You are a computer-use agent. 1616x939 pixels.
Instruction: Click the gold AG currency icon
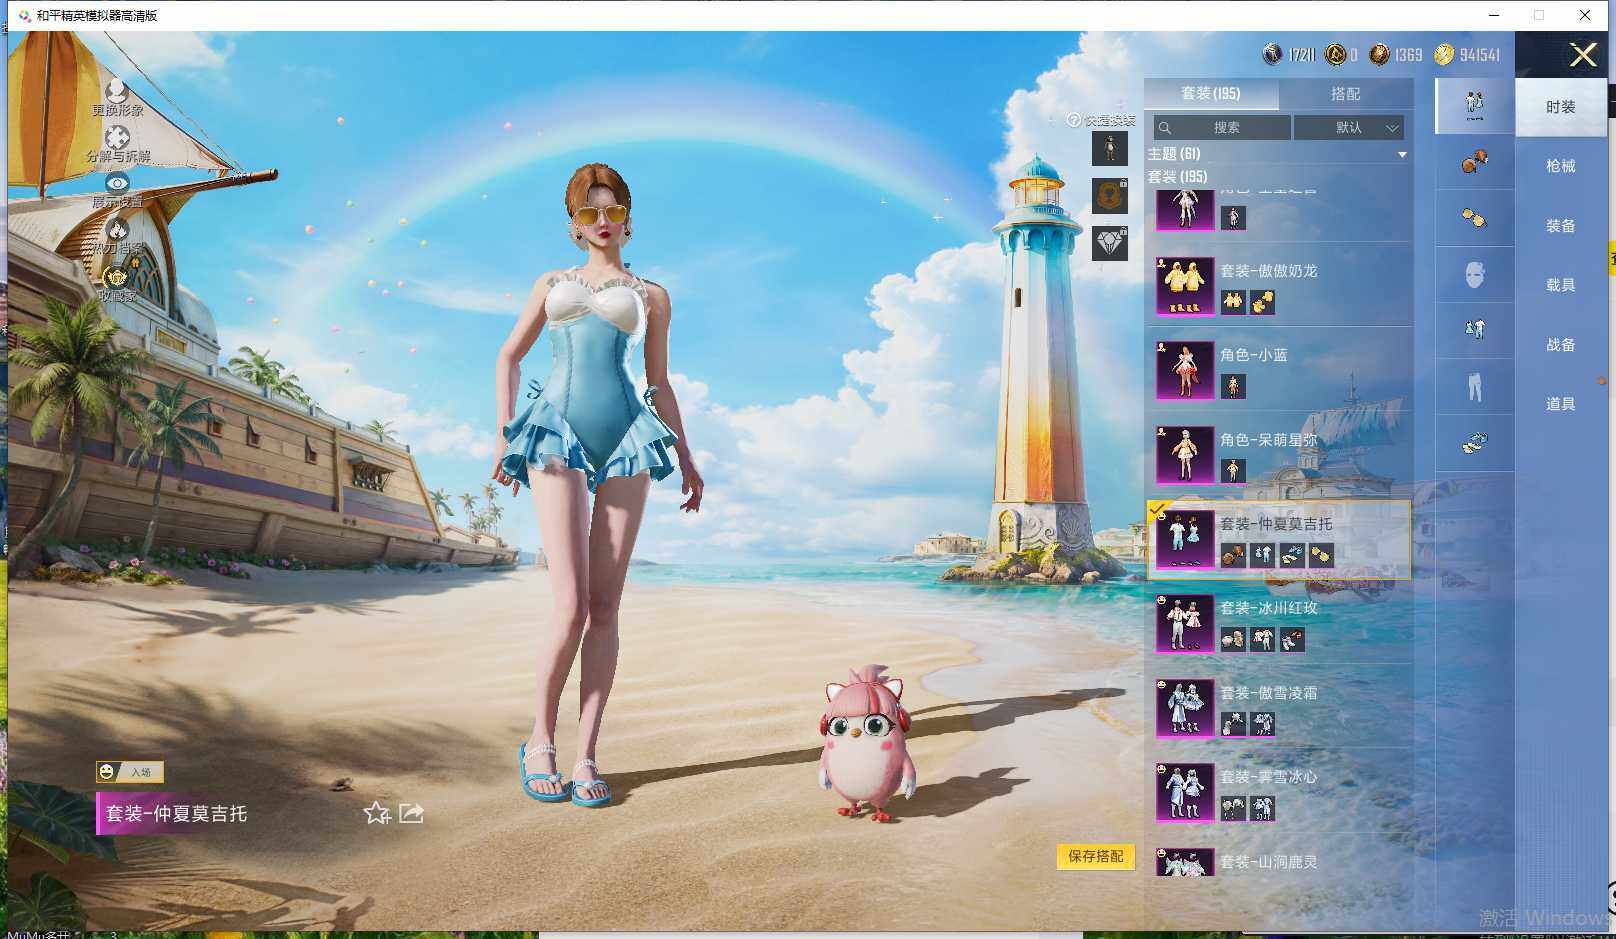(1335, 54)
